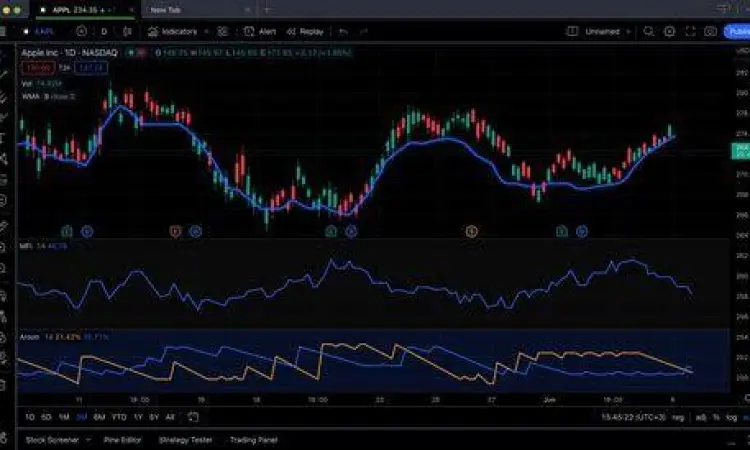The width and height of the screenshot is (750, 450).
Task: Select the trend line drawing tool
Action: click(4, 75)
